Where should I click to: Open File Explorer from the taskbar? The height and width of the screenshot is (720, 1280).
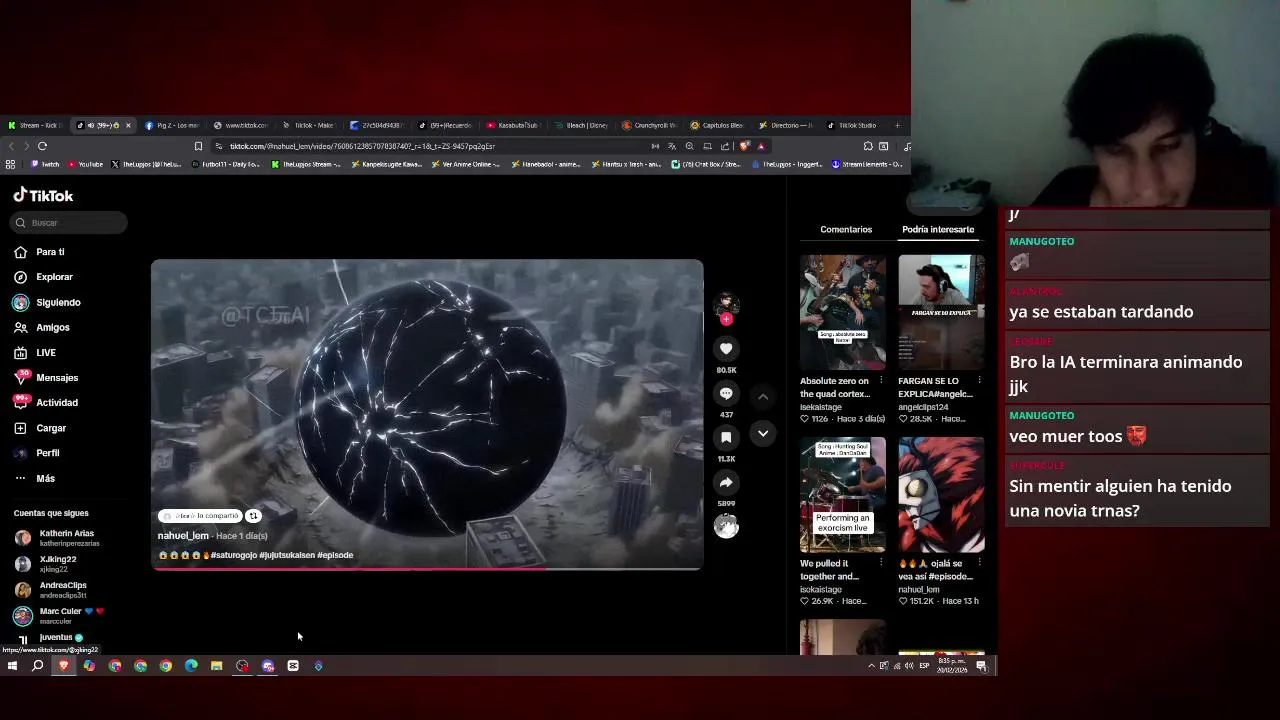216,666
